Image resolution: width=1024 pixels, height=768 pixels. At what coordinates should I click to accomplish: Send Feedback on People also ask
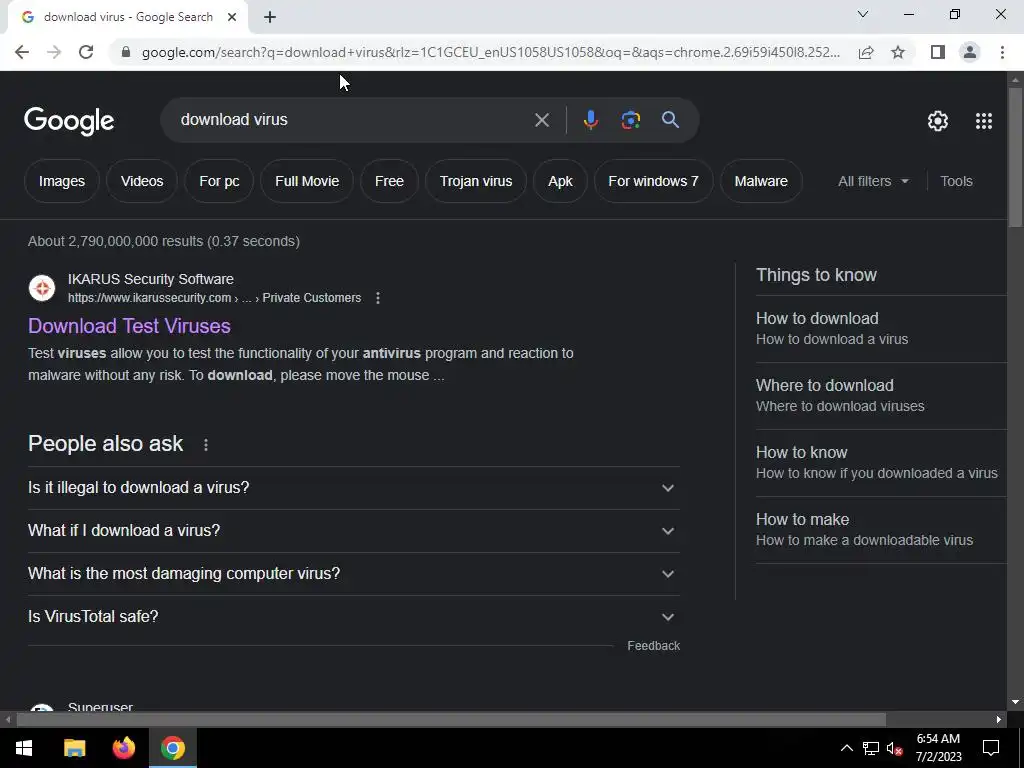click(654, 646)
